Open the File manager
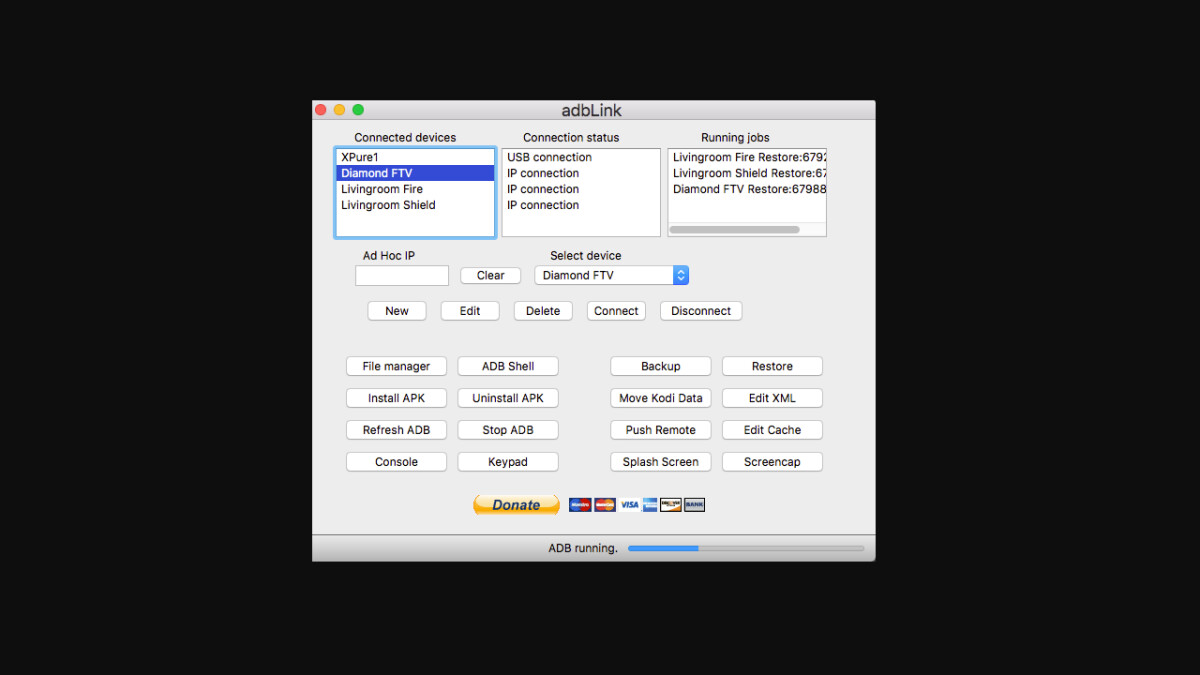The height and width of the screenshot is (675, 1200). [x=396, y=366]
